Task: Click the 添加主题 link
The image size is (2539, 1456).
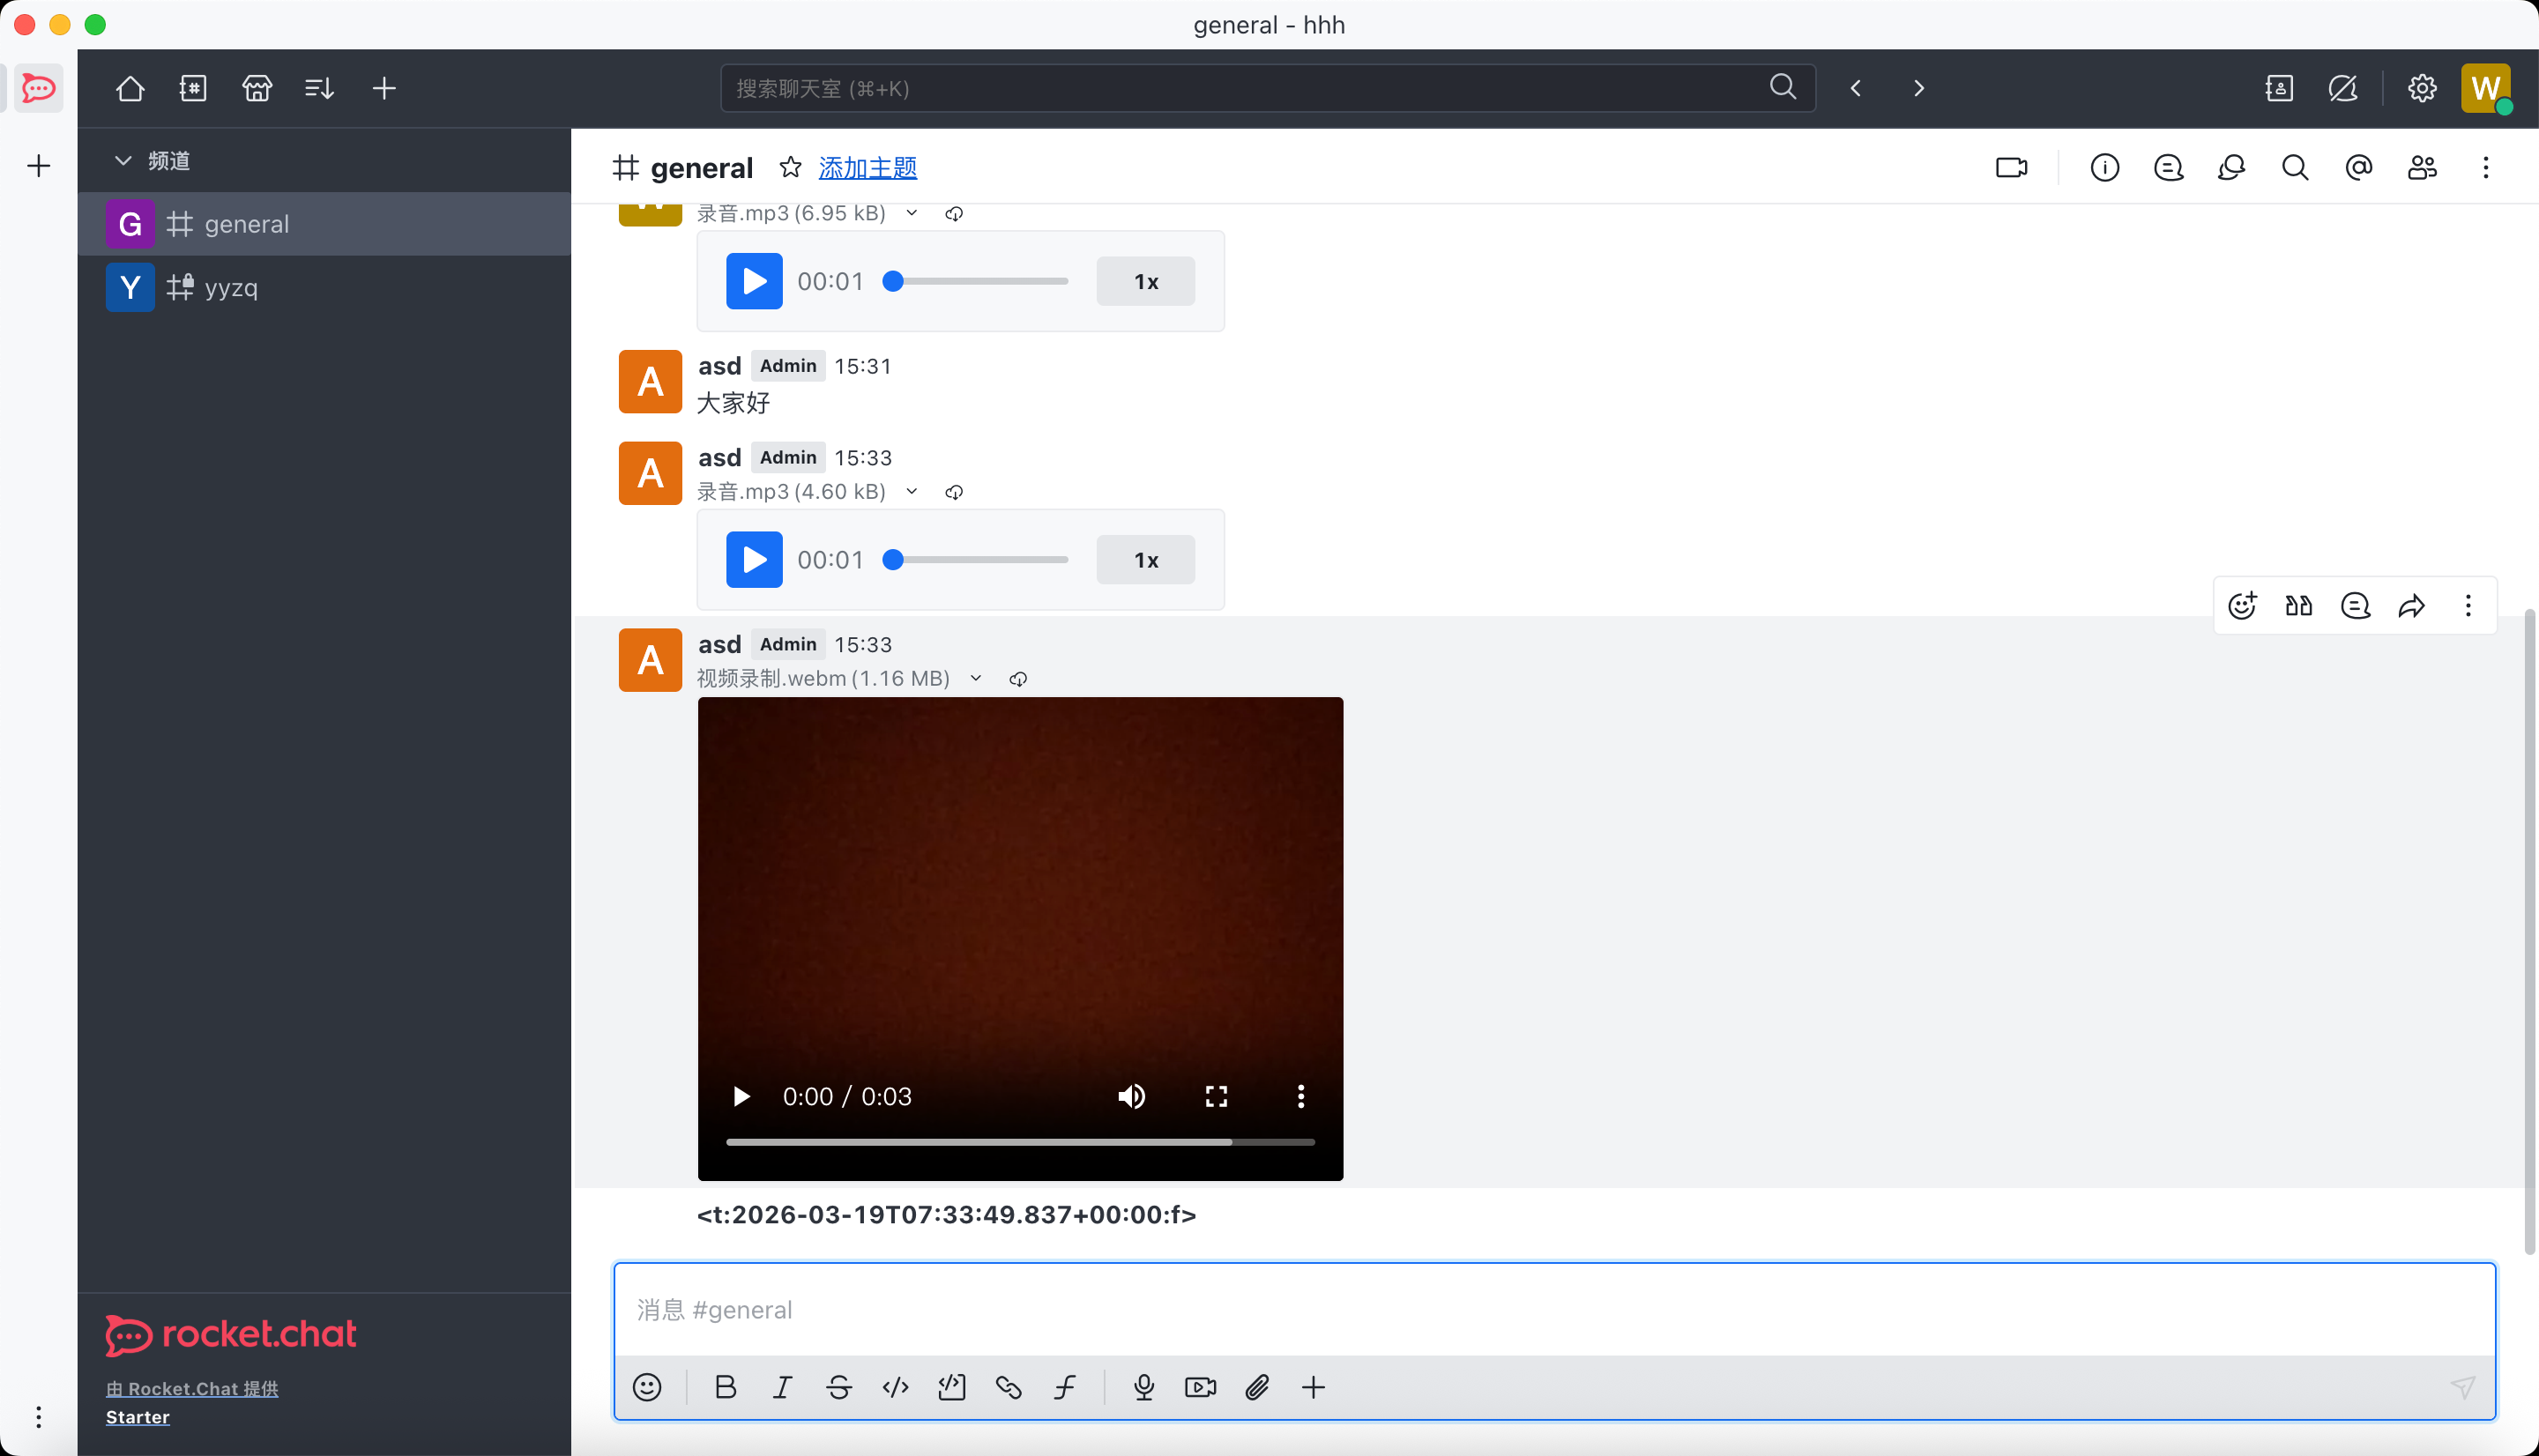Action: (x=867, y=168)
